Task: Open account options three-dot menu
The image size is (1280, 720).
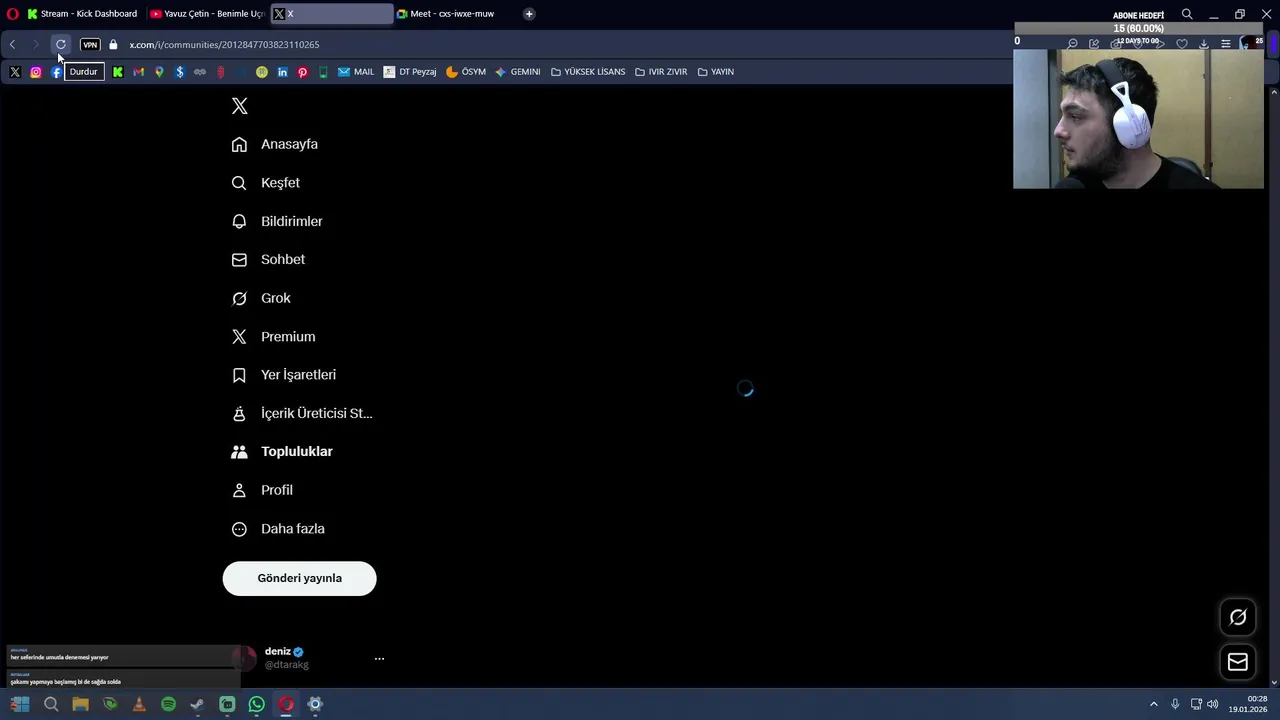Action: [379, 659]
